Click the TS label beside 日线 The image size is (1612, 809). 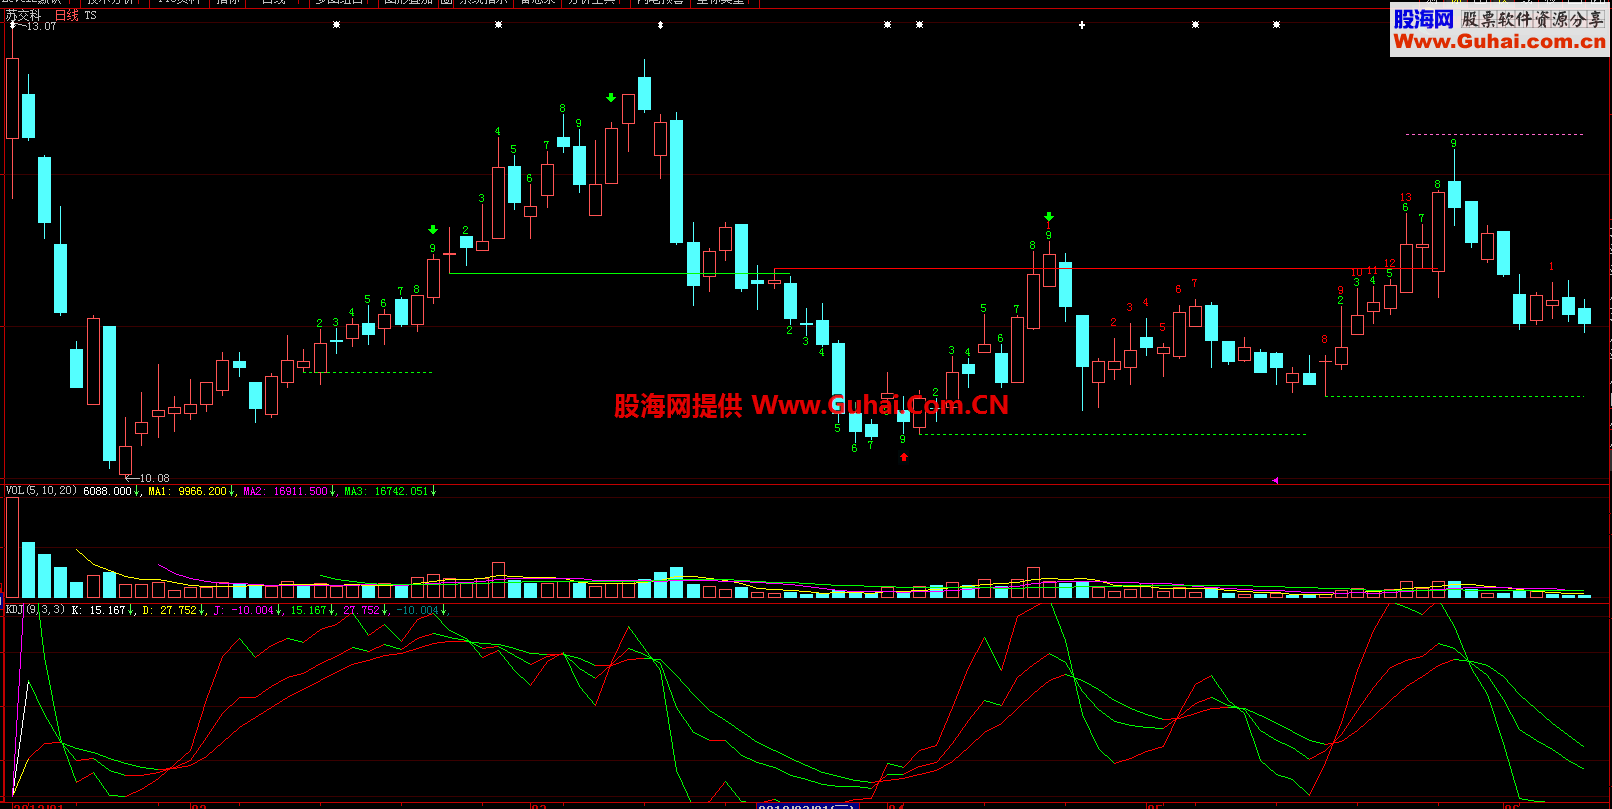[91, 16]
